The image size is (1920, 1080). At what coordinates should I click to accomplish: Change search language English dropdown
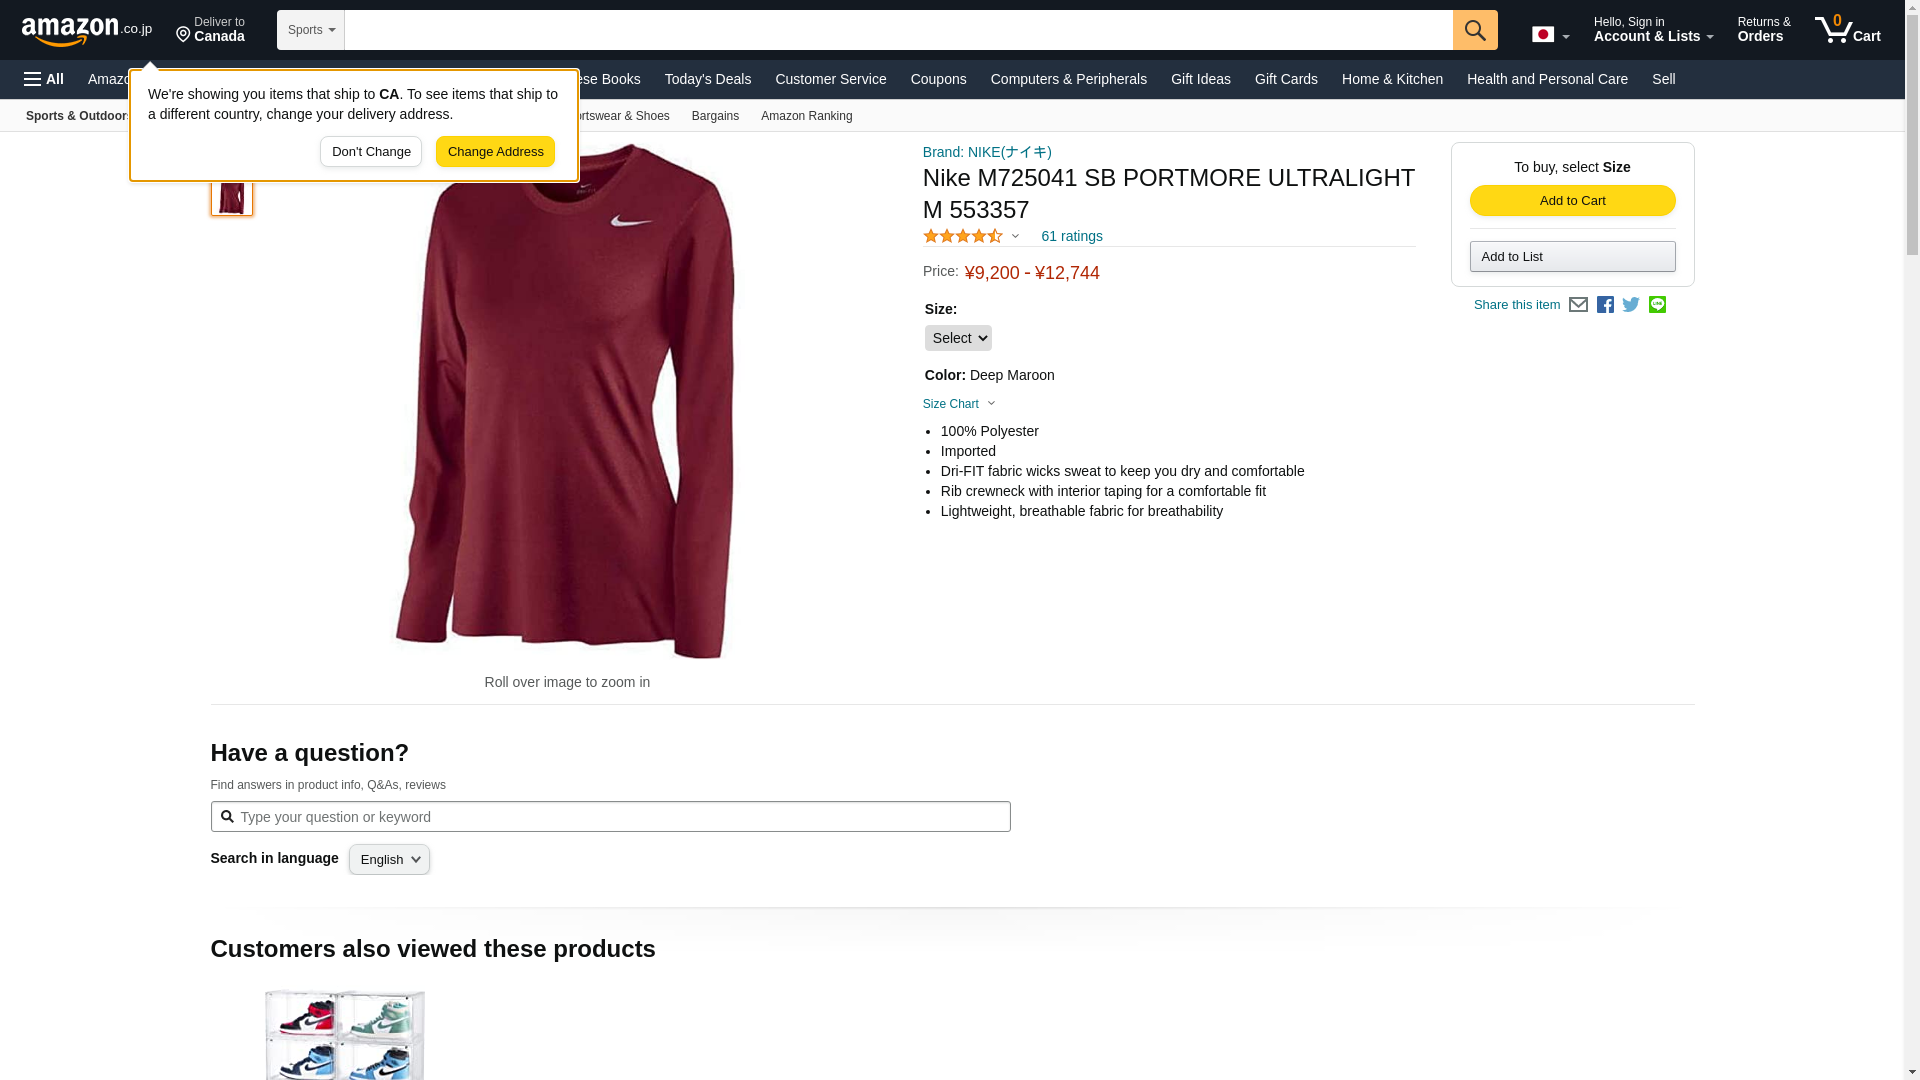(389, 860)
